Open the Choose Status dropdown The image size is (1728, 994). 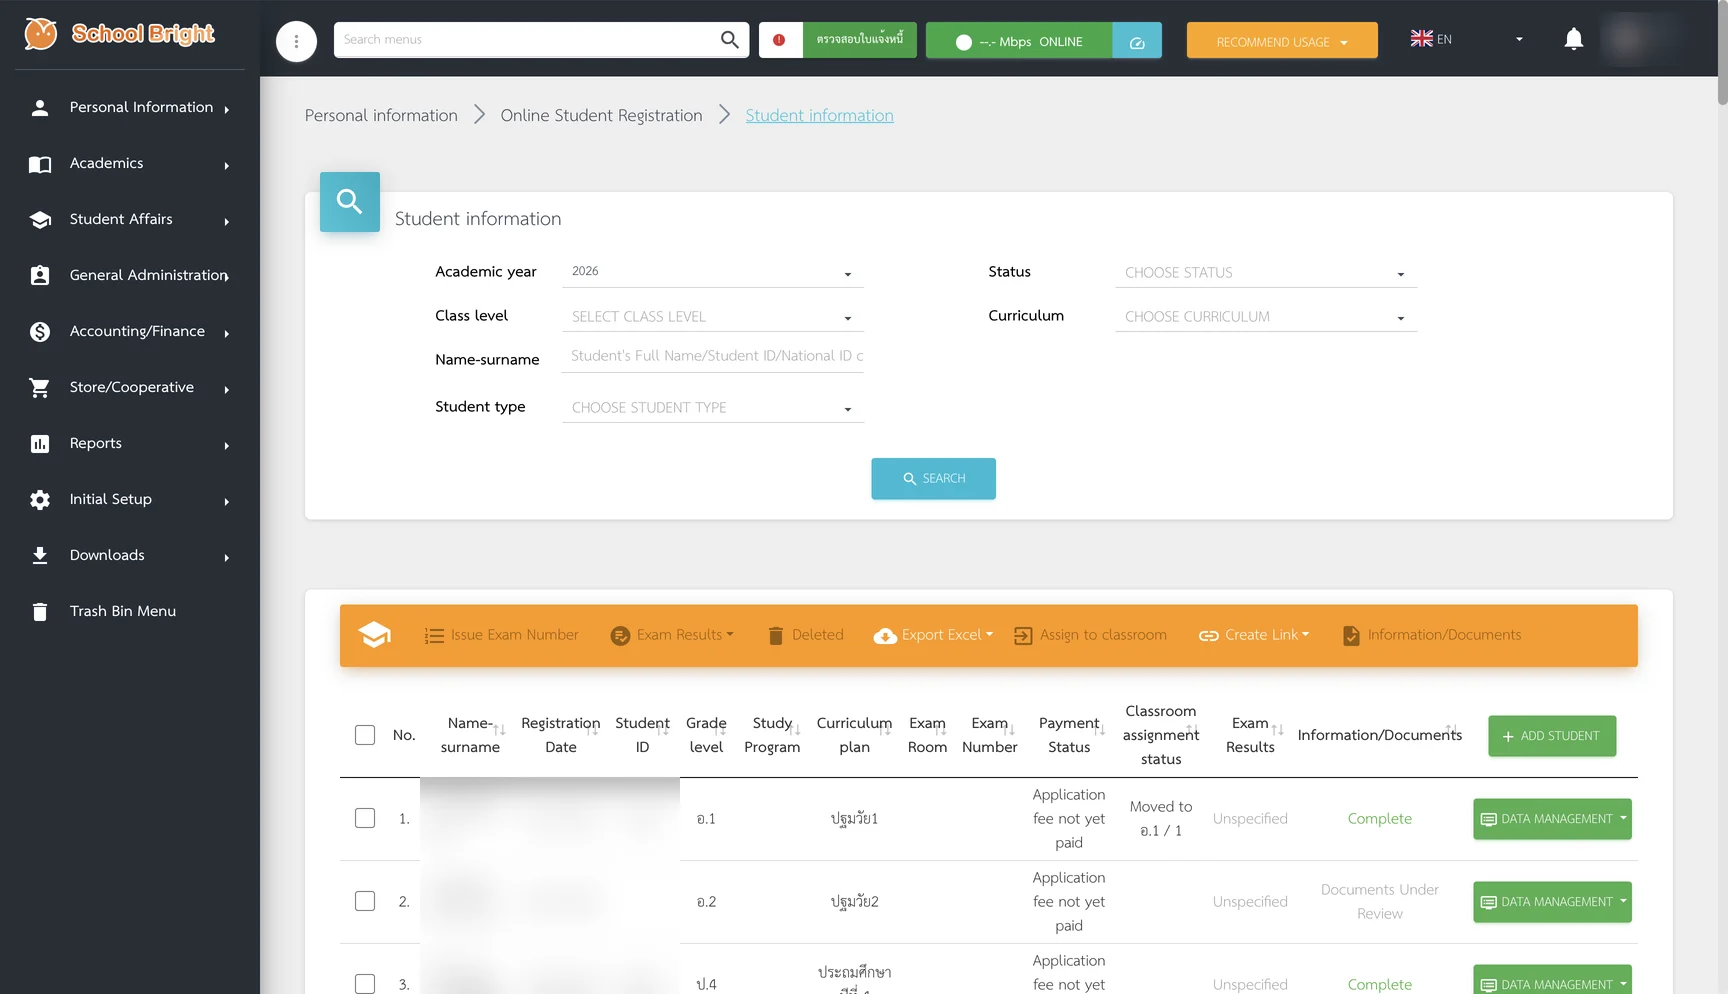click(x=1266, y=273)
